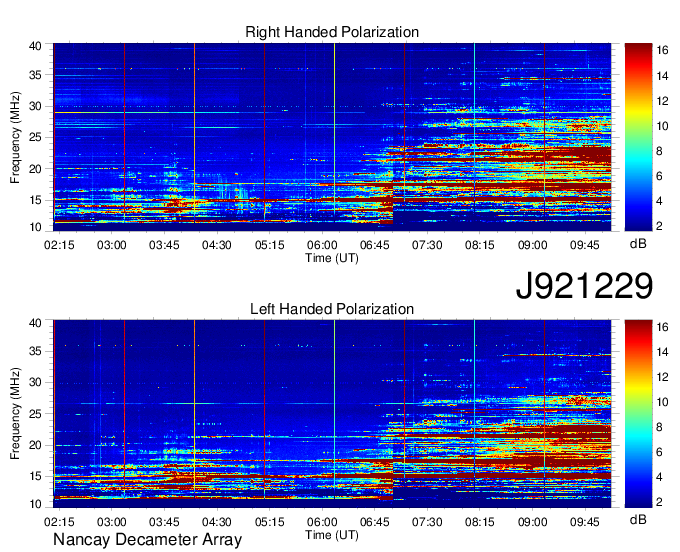
Task: Click the 12 dB label on top color bar
Action: pyautogui.click(x=662, y=101)
